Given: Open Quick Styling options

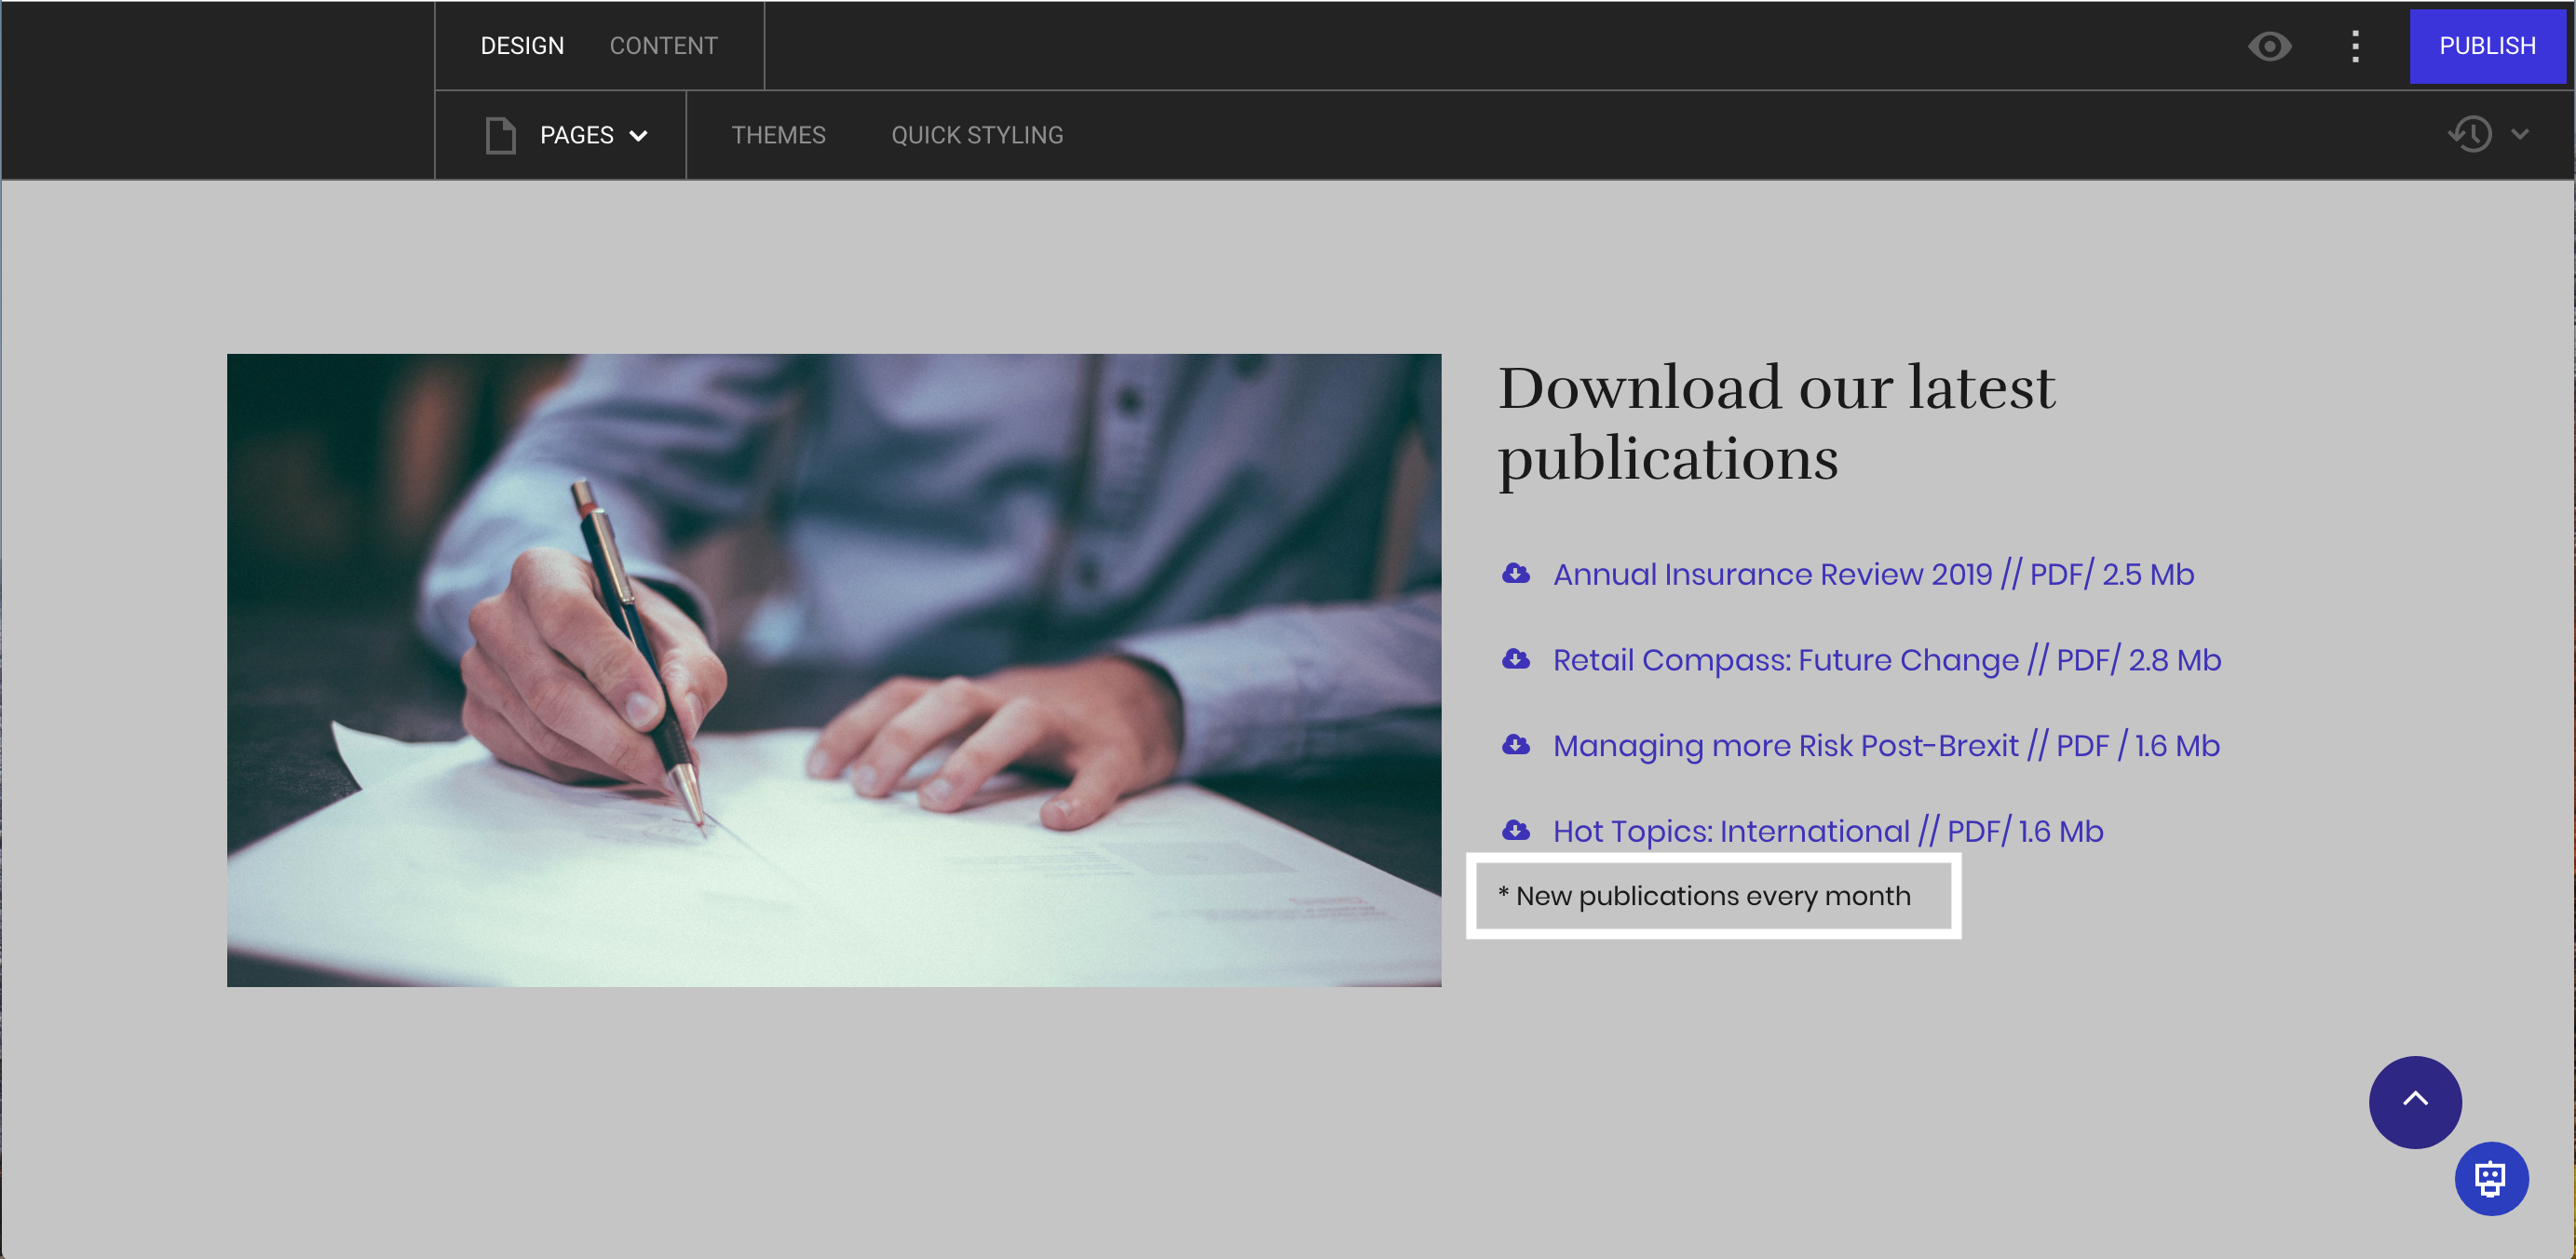Looking at the screenshot, I should pos(978,135).
